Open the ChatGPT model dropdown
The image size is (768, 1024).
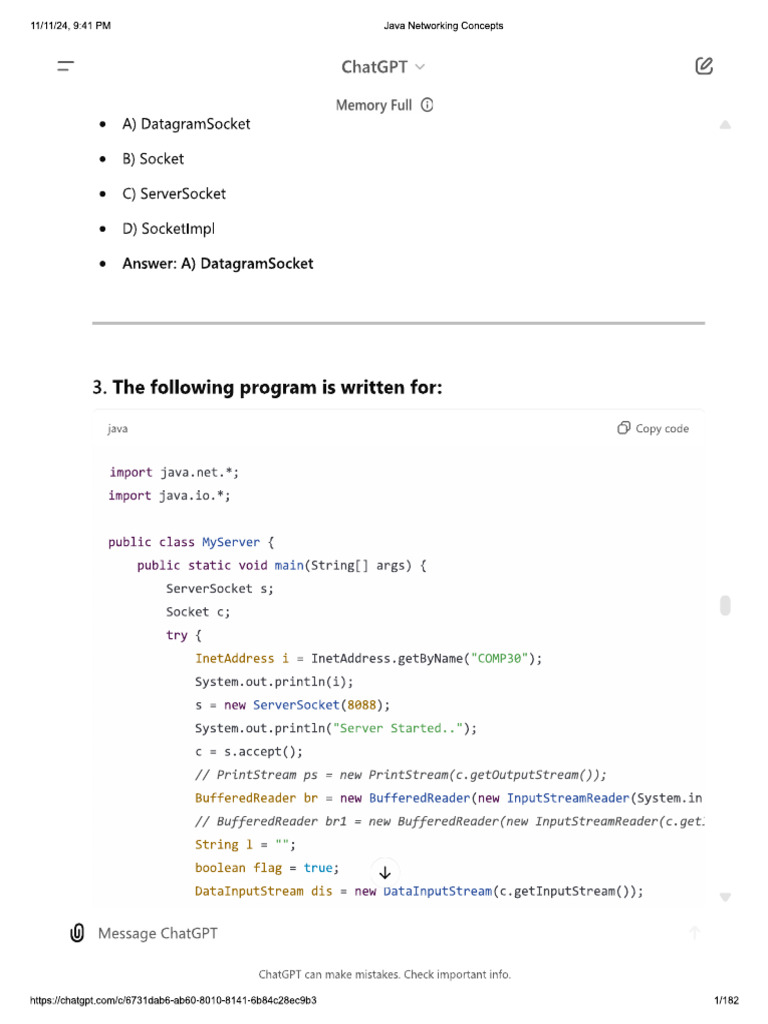pos(374,67)
